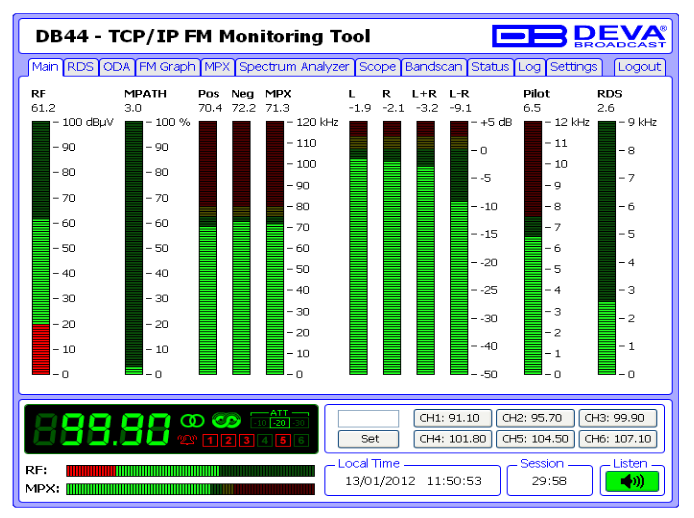
Task: Select the -10 attenuator indicator
Action: point(260,422)
